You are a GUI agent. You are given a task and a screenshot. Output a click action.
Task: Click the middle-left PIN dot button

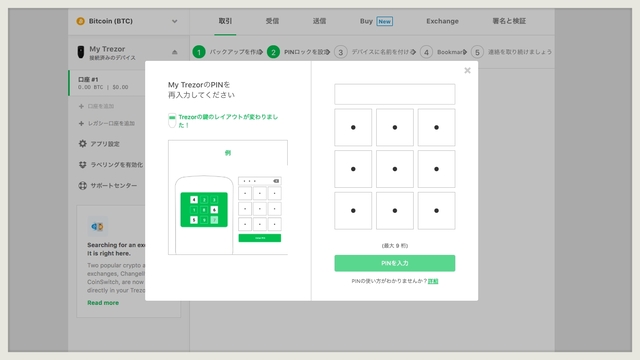pos(353,169)
